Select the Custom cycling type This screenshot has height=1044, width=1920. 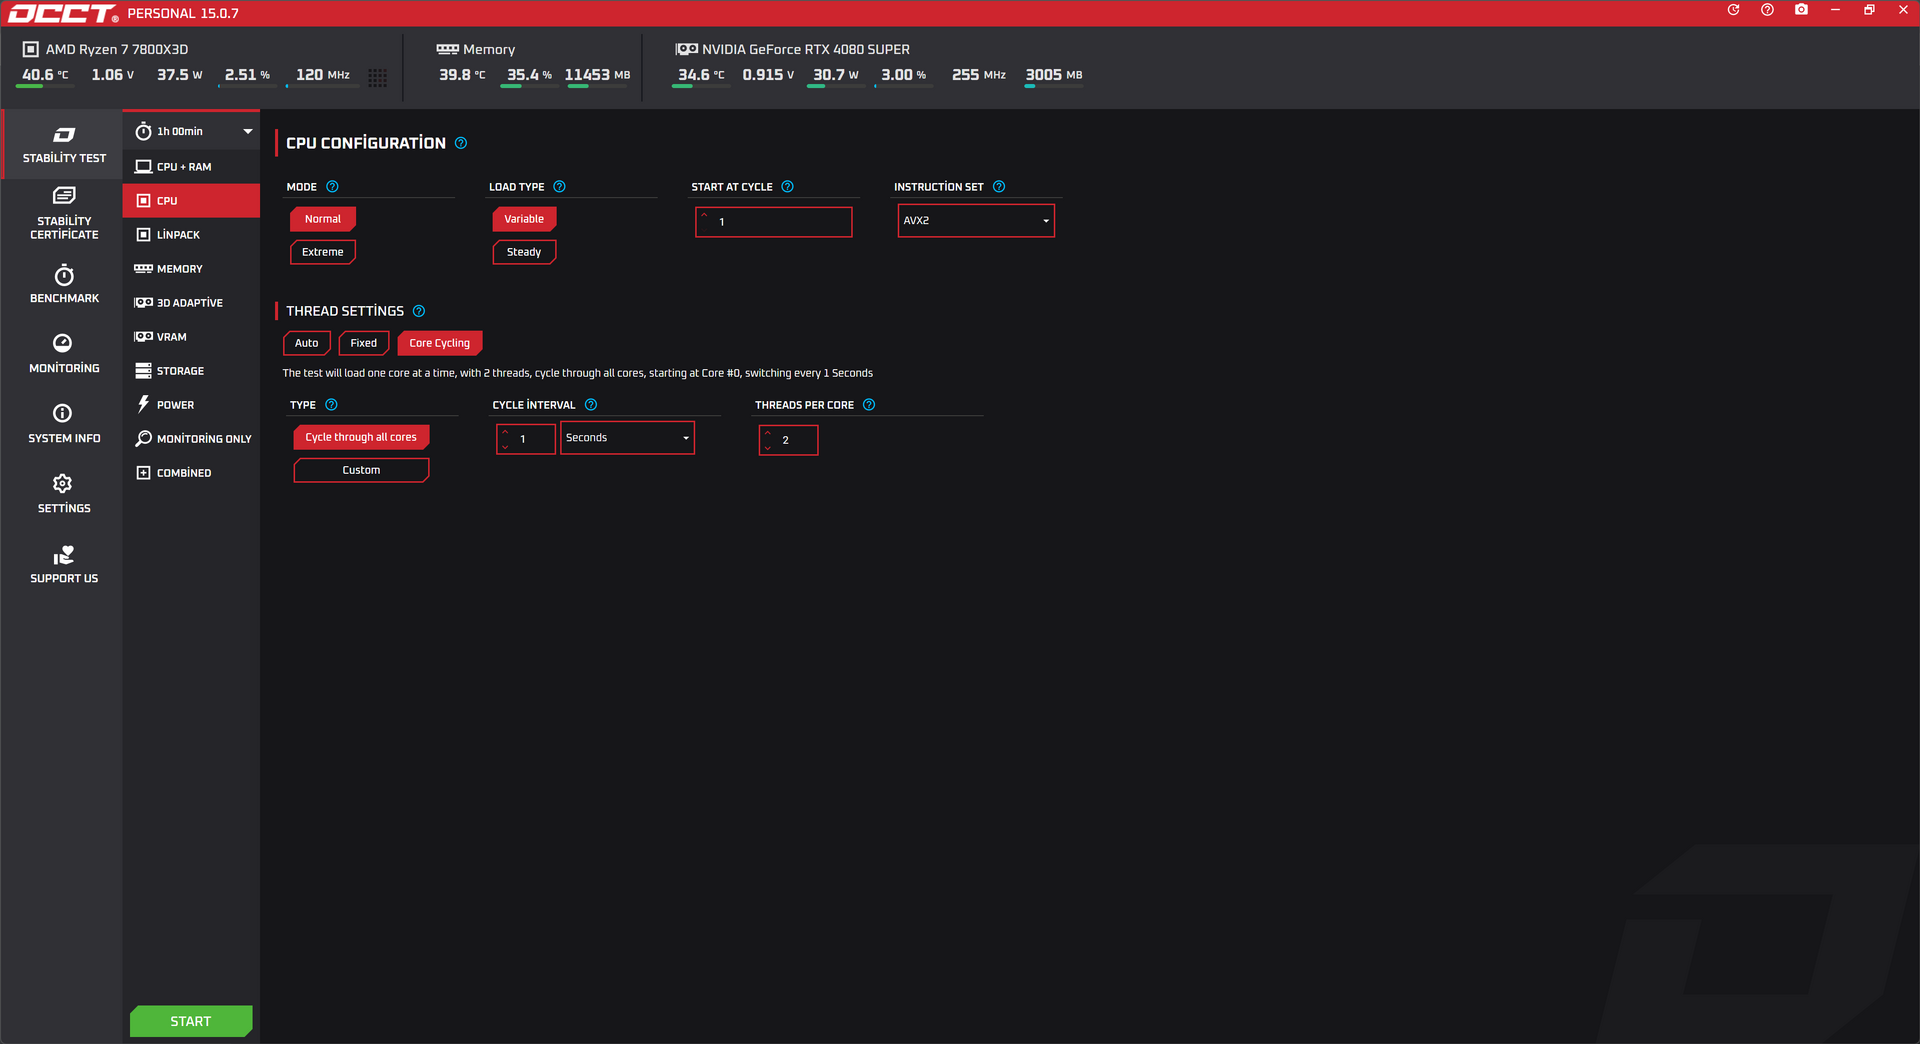[x=361, y=470]
